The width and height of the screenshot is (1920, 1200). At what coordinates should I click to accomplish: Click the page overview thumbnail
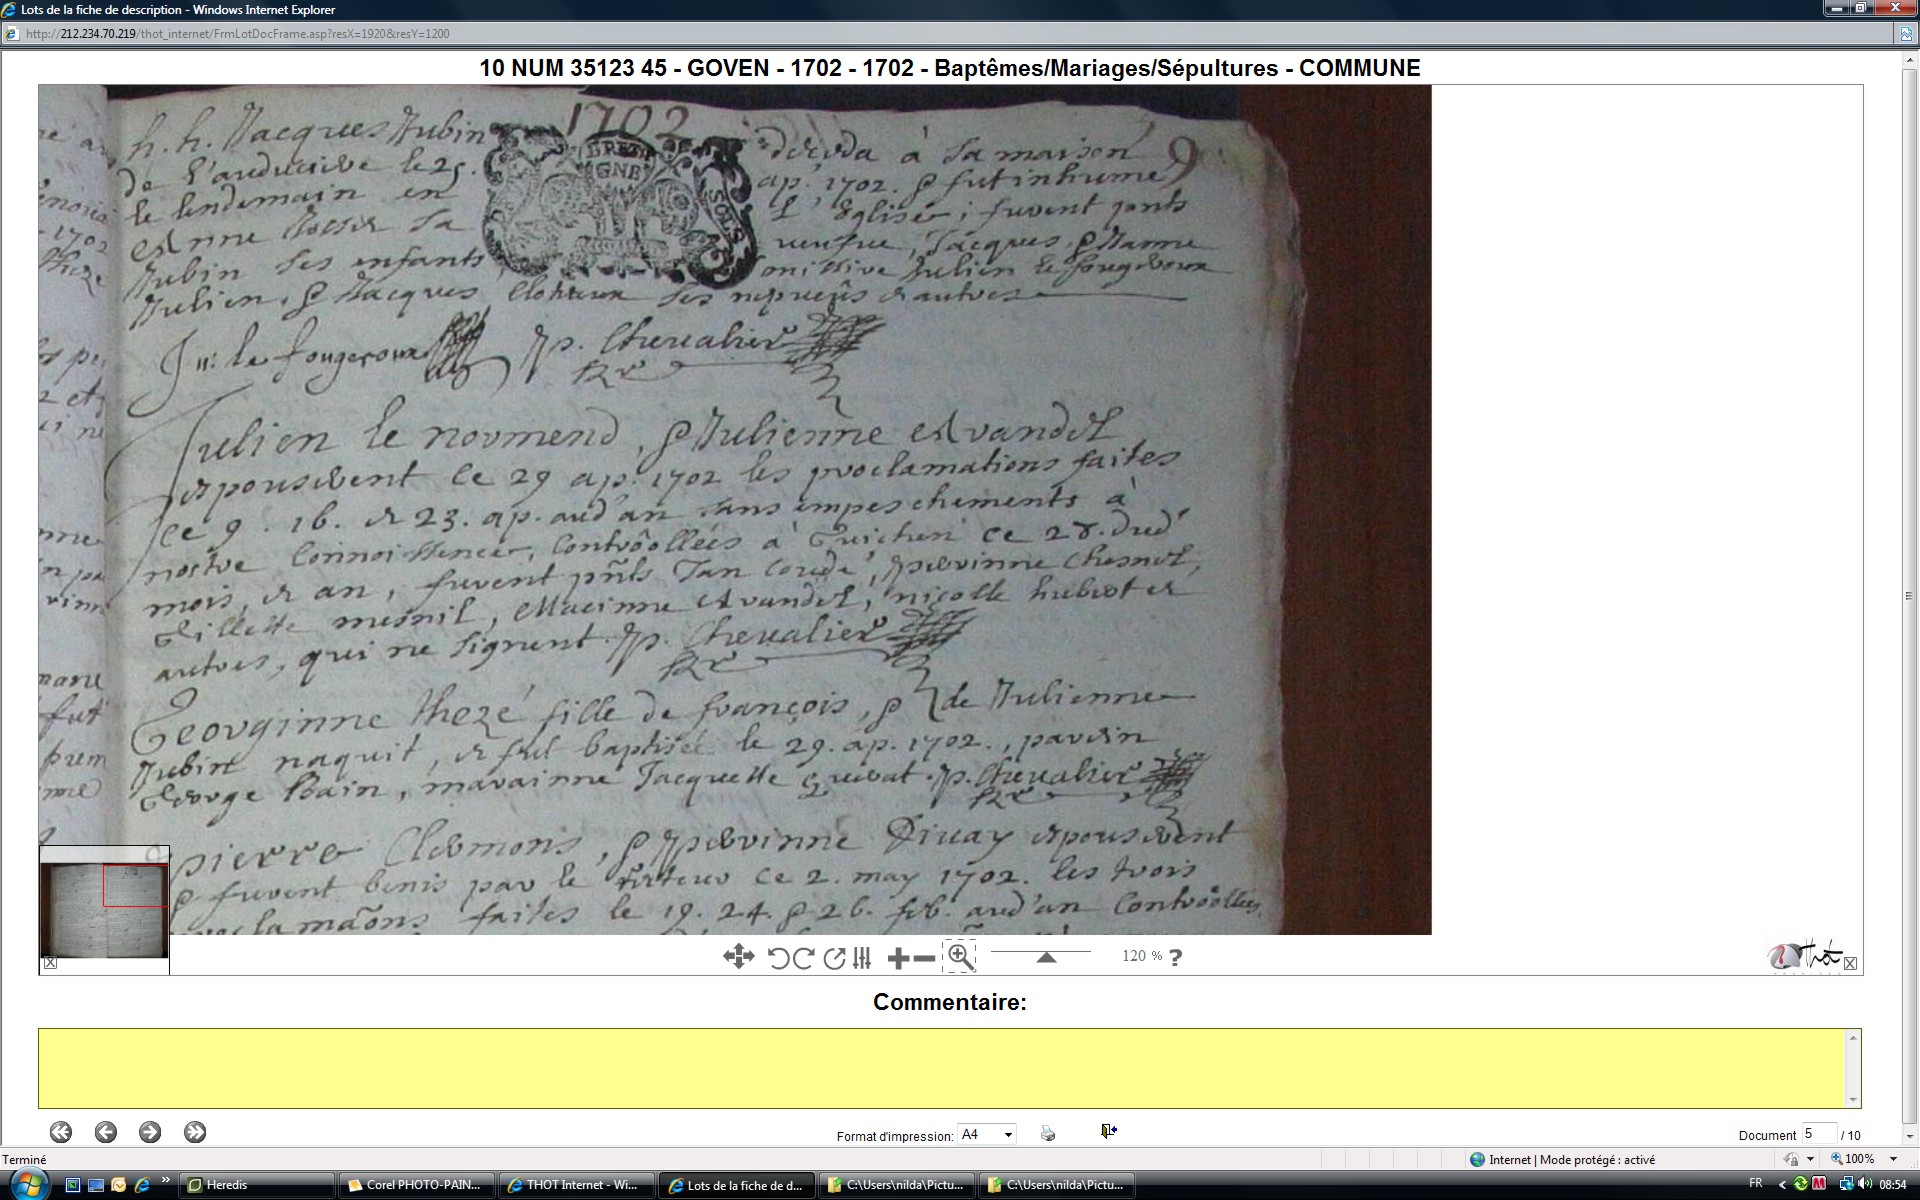(x=104, y=911)
